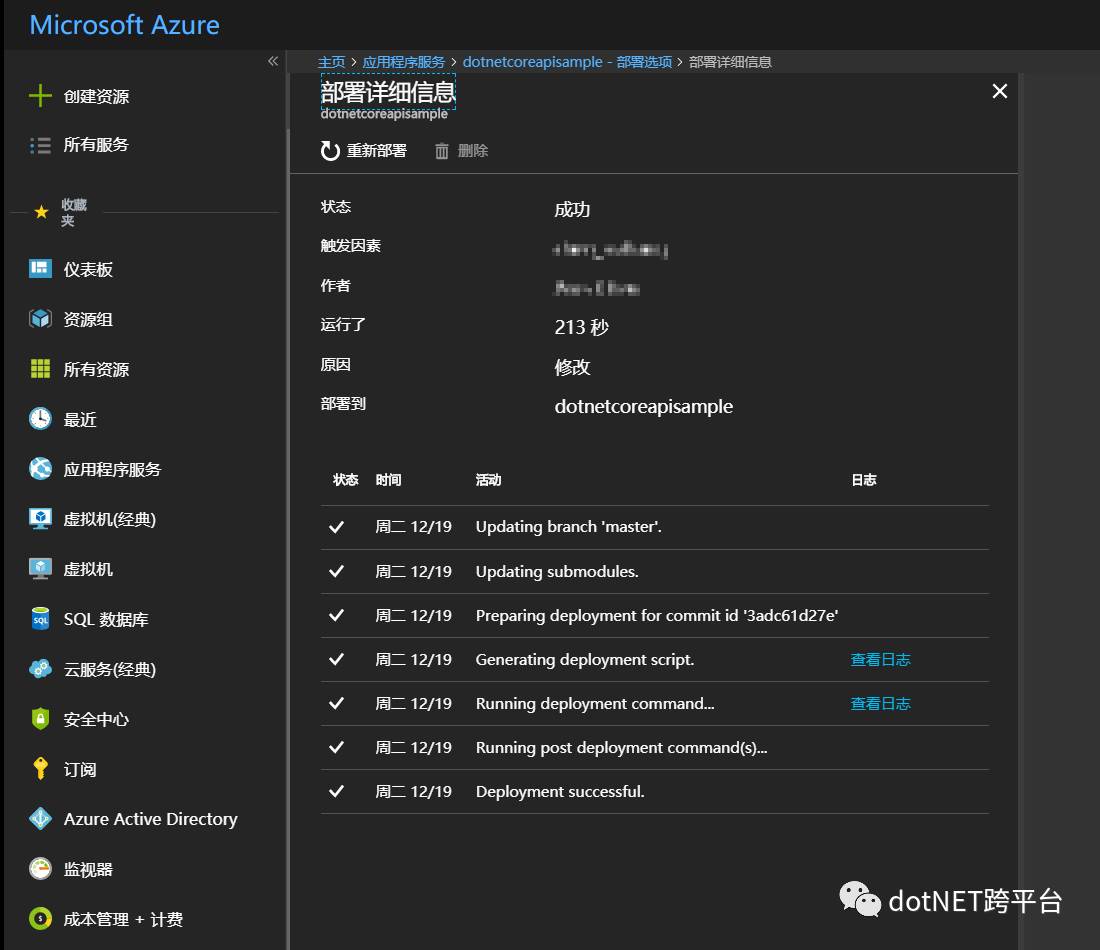
Task: Click the check mark of Deployment successful row
Action: pyautogui.click(x=337, y=791)
